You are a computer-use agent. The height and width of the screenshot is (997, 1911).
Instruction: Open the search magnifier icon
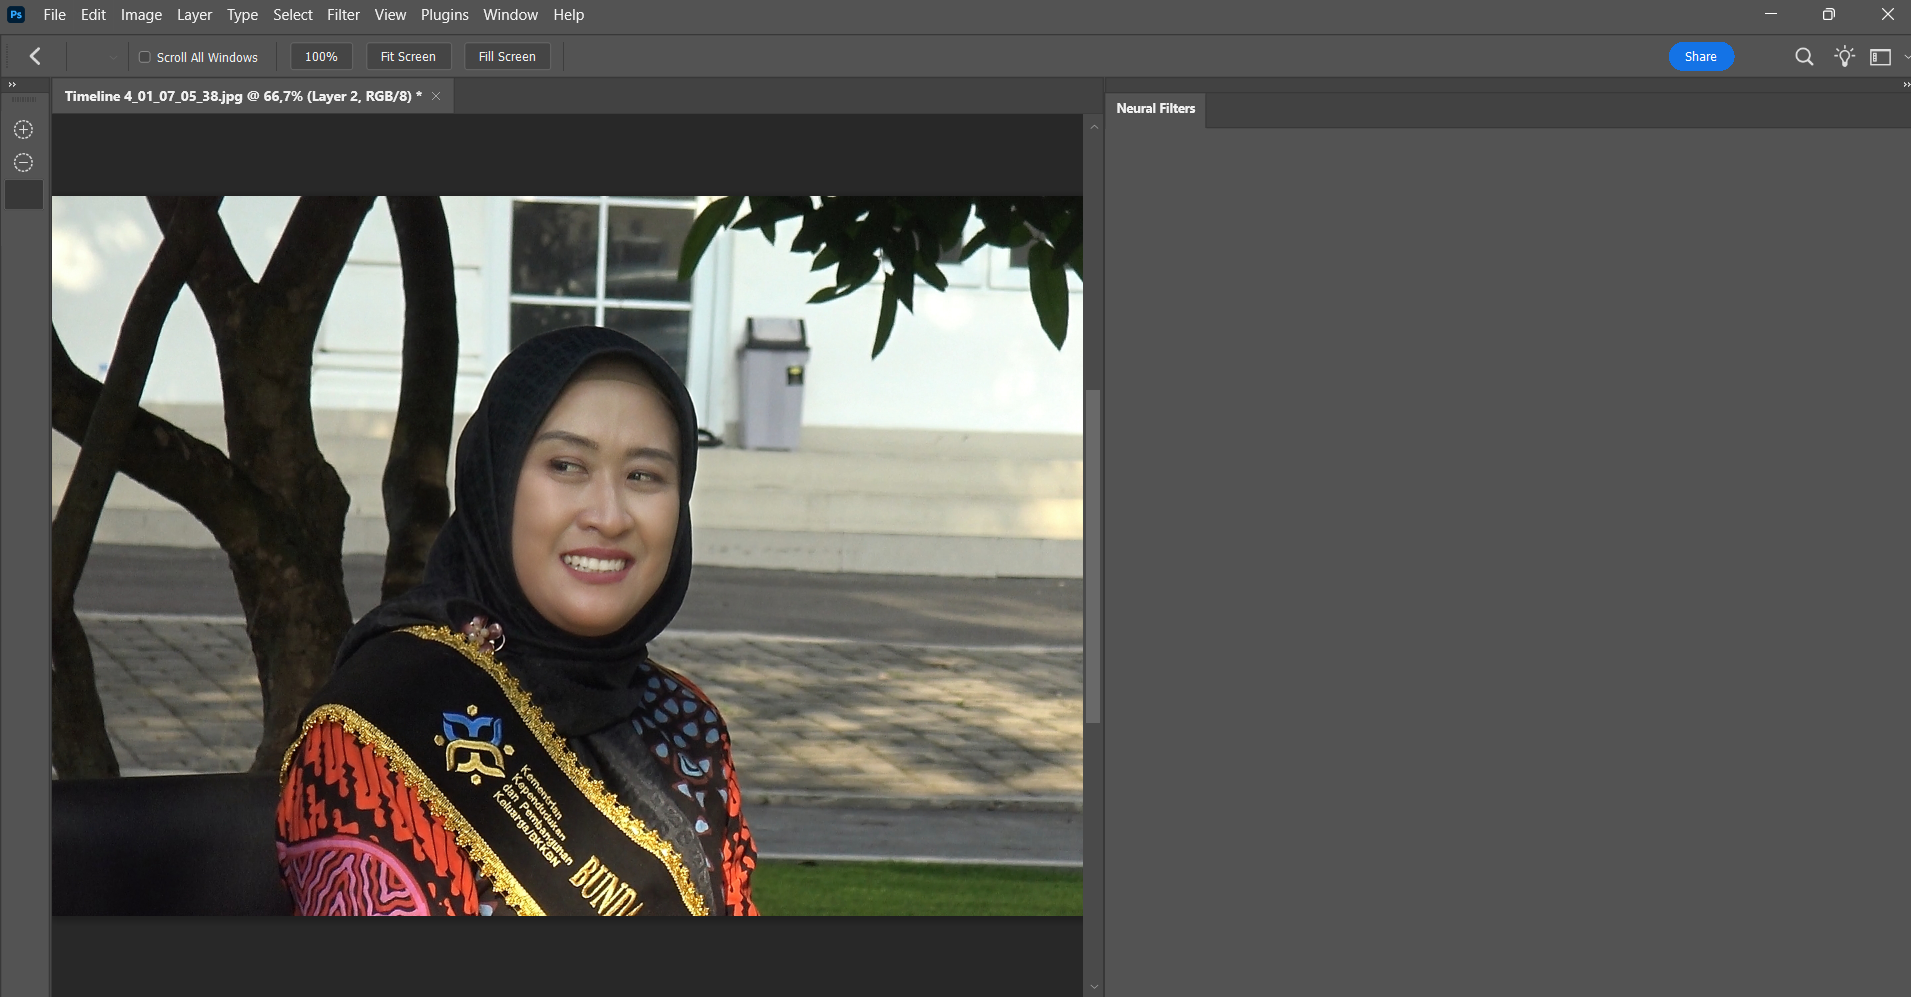pyautogui.click(x=1804, y=56)
